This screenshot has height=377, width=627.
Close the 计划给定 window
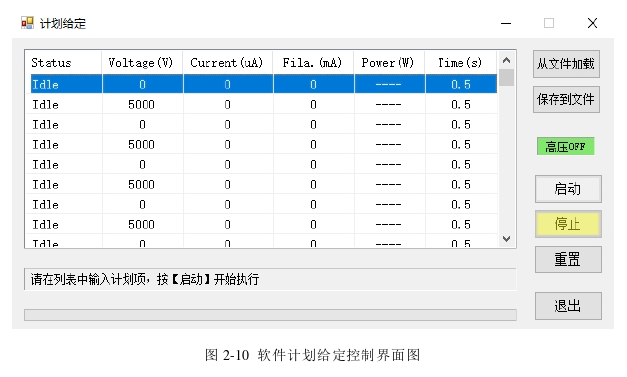[593, 23]
